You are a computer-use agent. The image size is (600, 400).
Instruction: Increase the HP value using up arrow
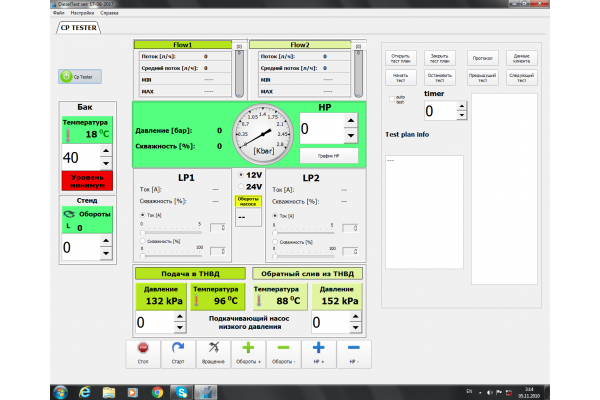tap(351, 122)
